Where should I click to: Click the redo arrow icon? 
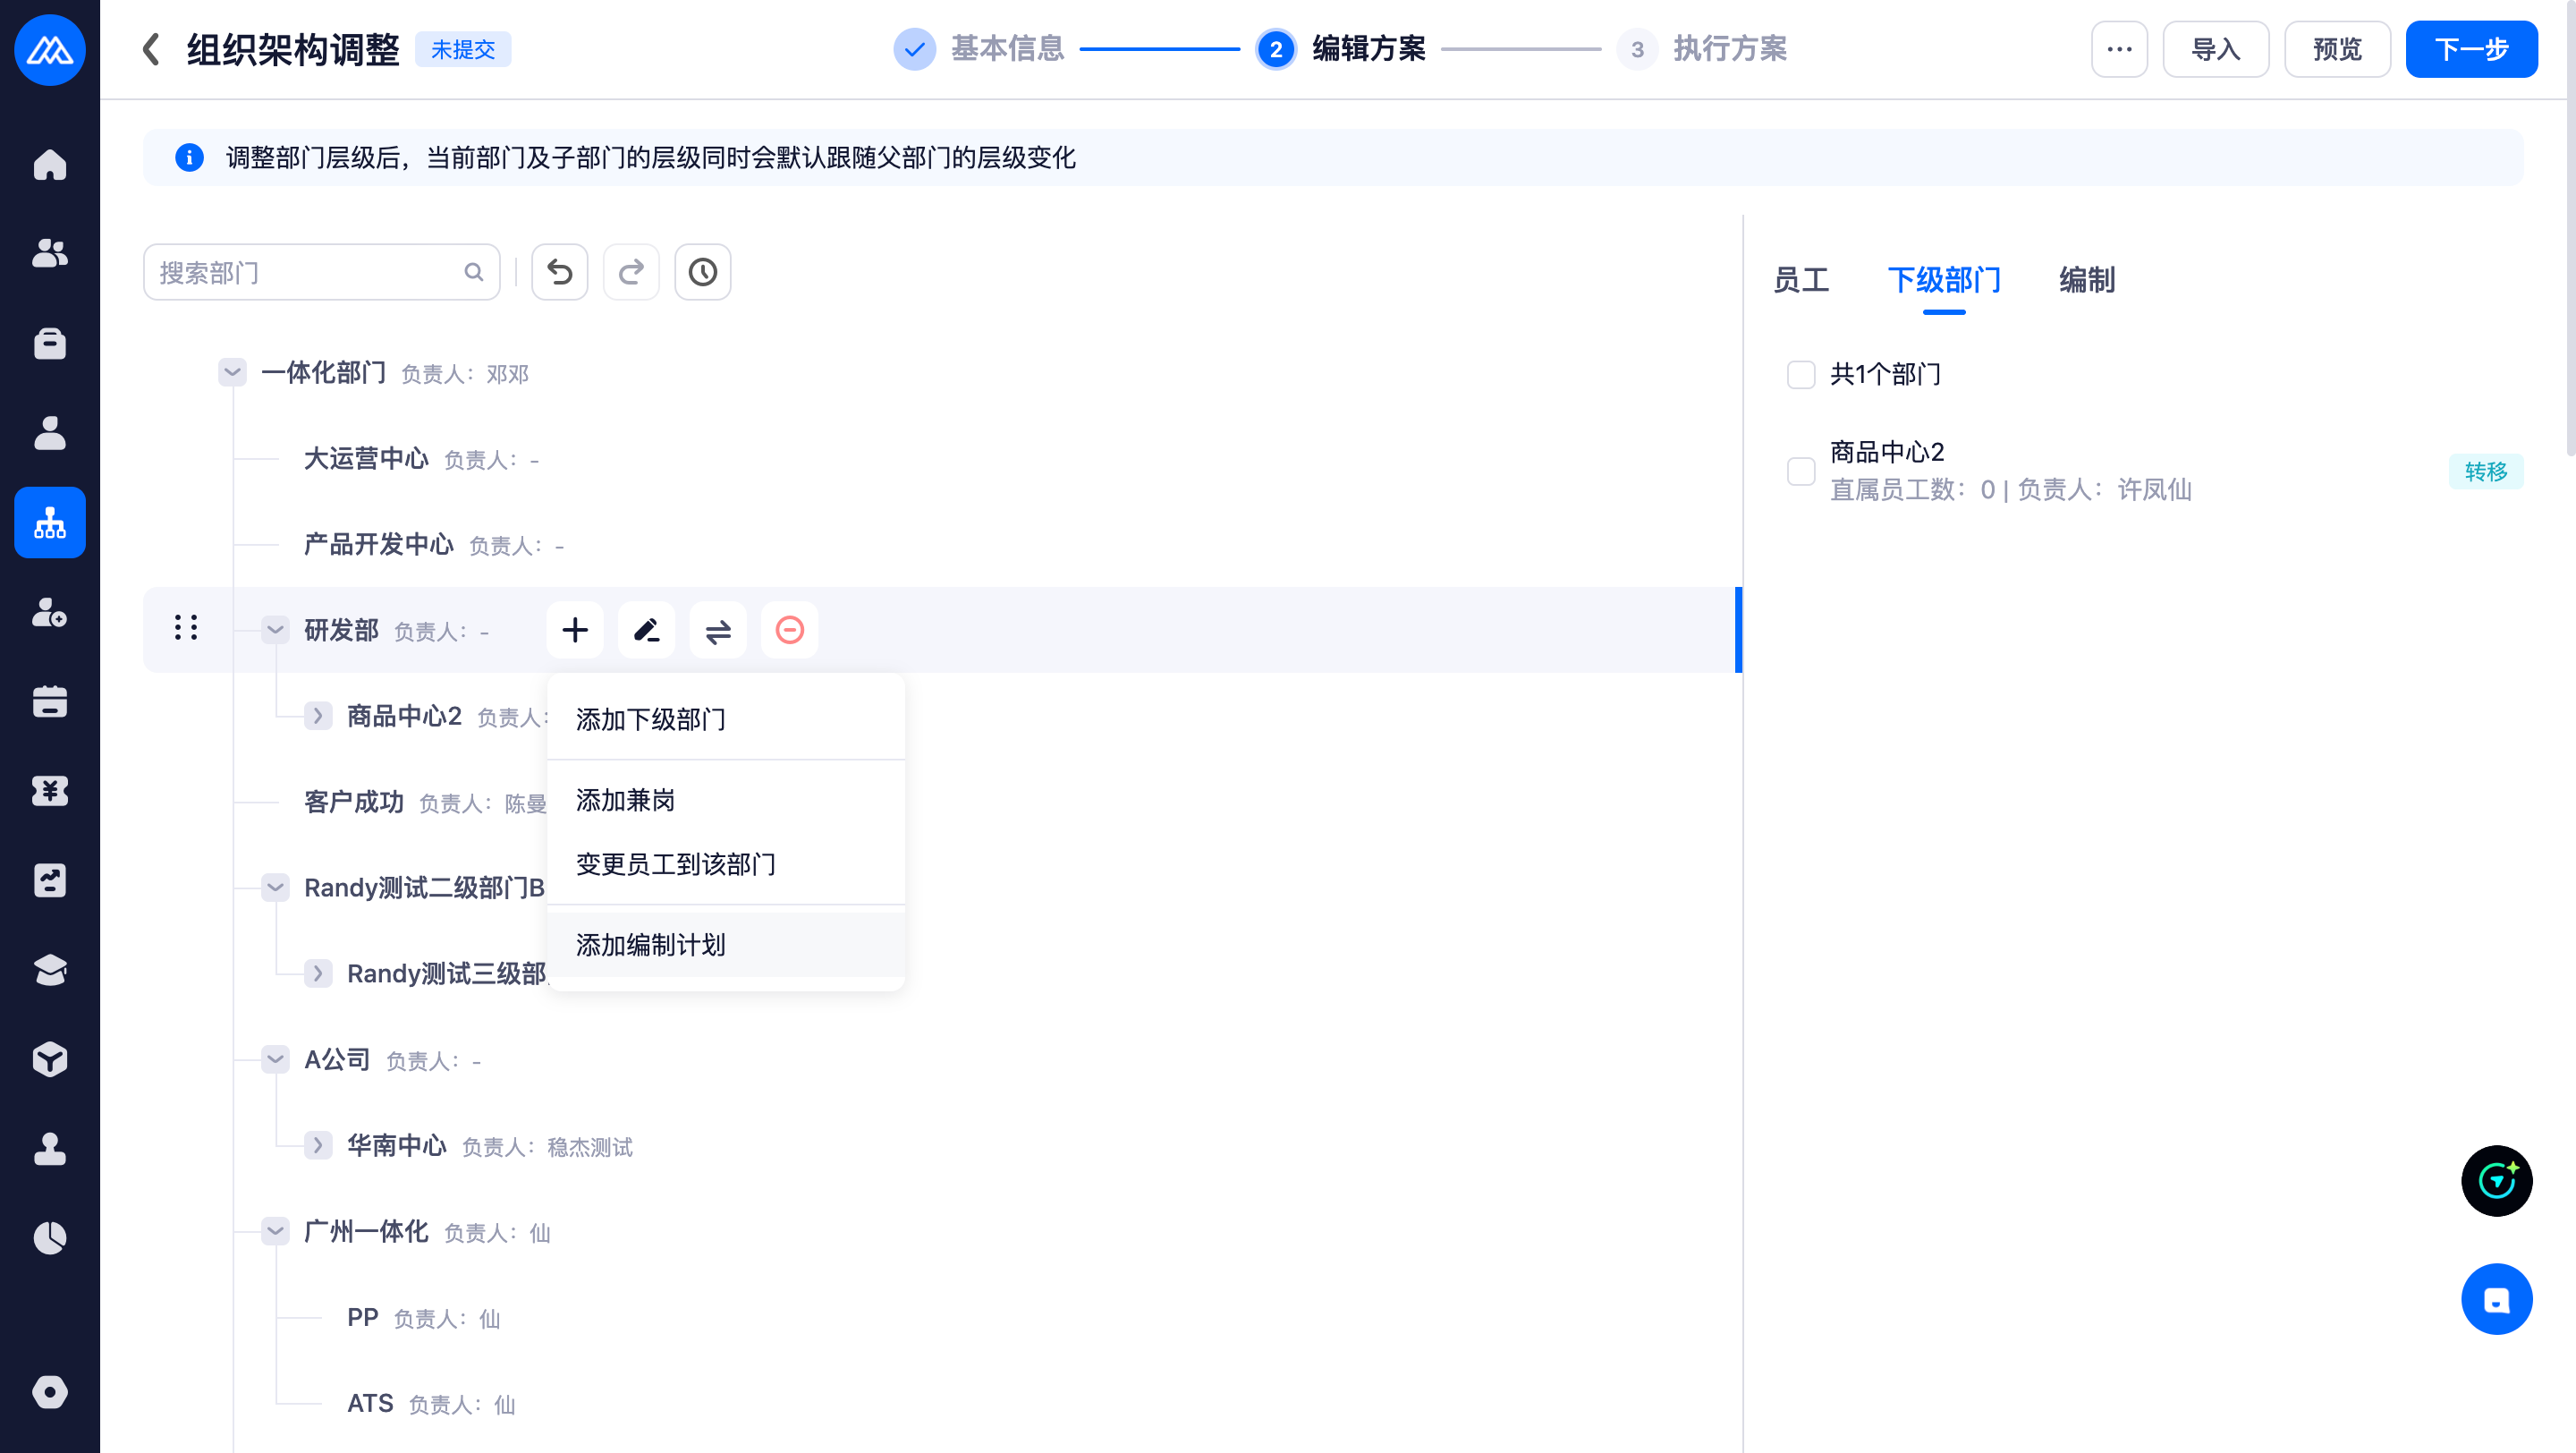pyautogui.click(x=631, y=272)
